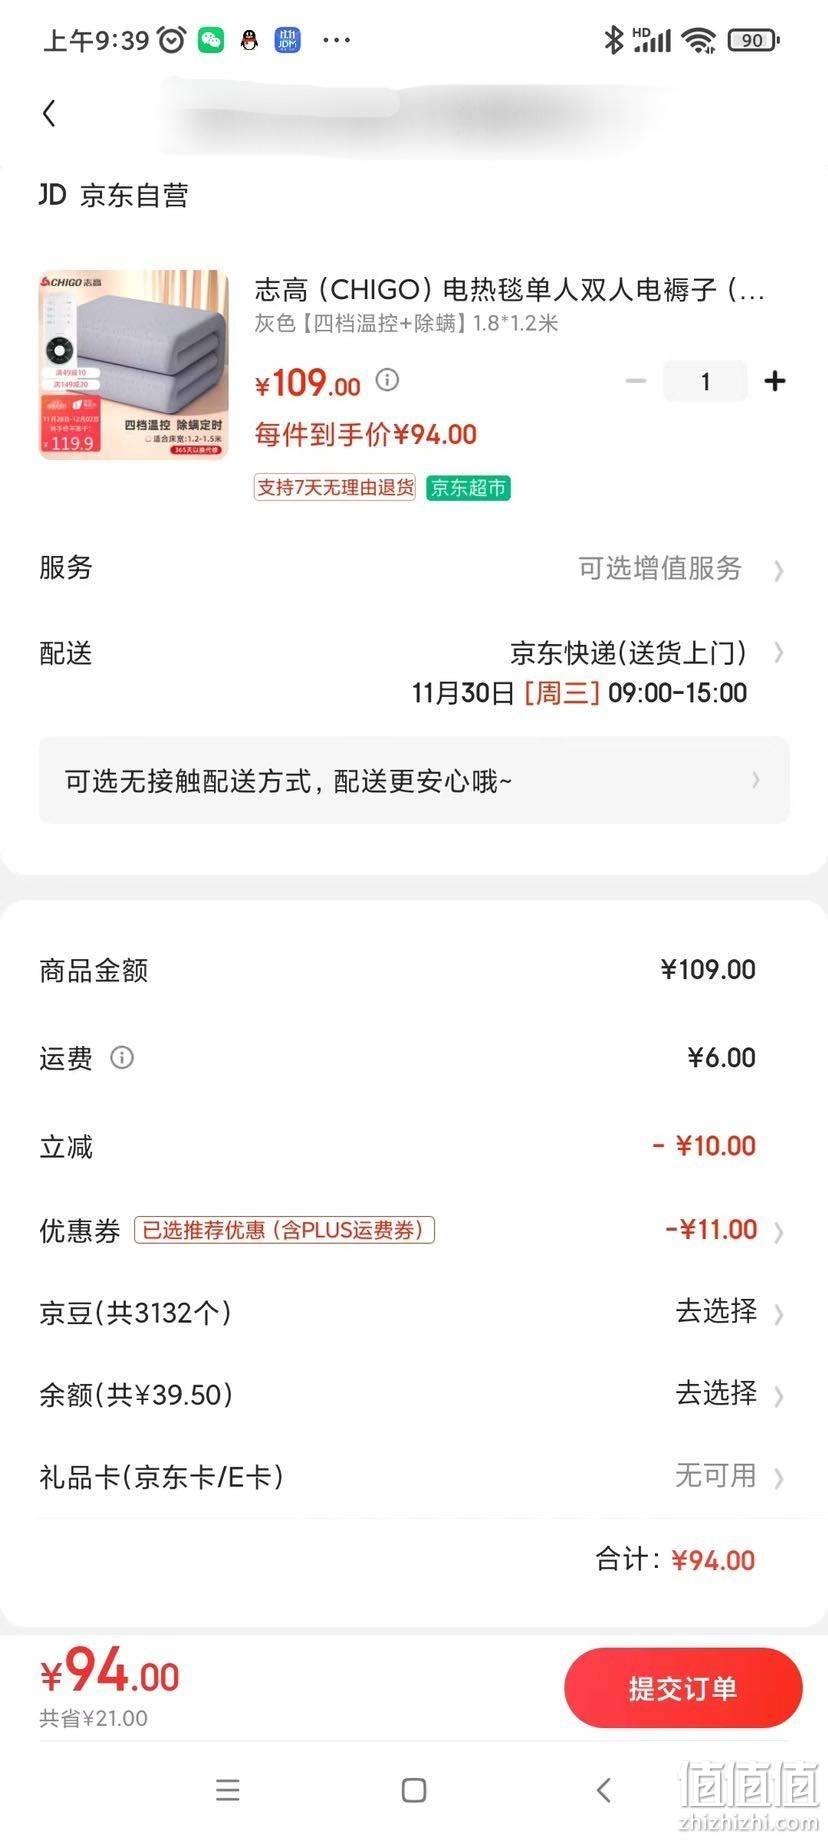Open the 无接触配送 delivery banner

tap(414, 781)
